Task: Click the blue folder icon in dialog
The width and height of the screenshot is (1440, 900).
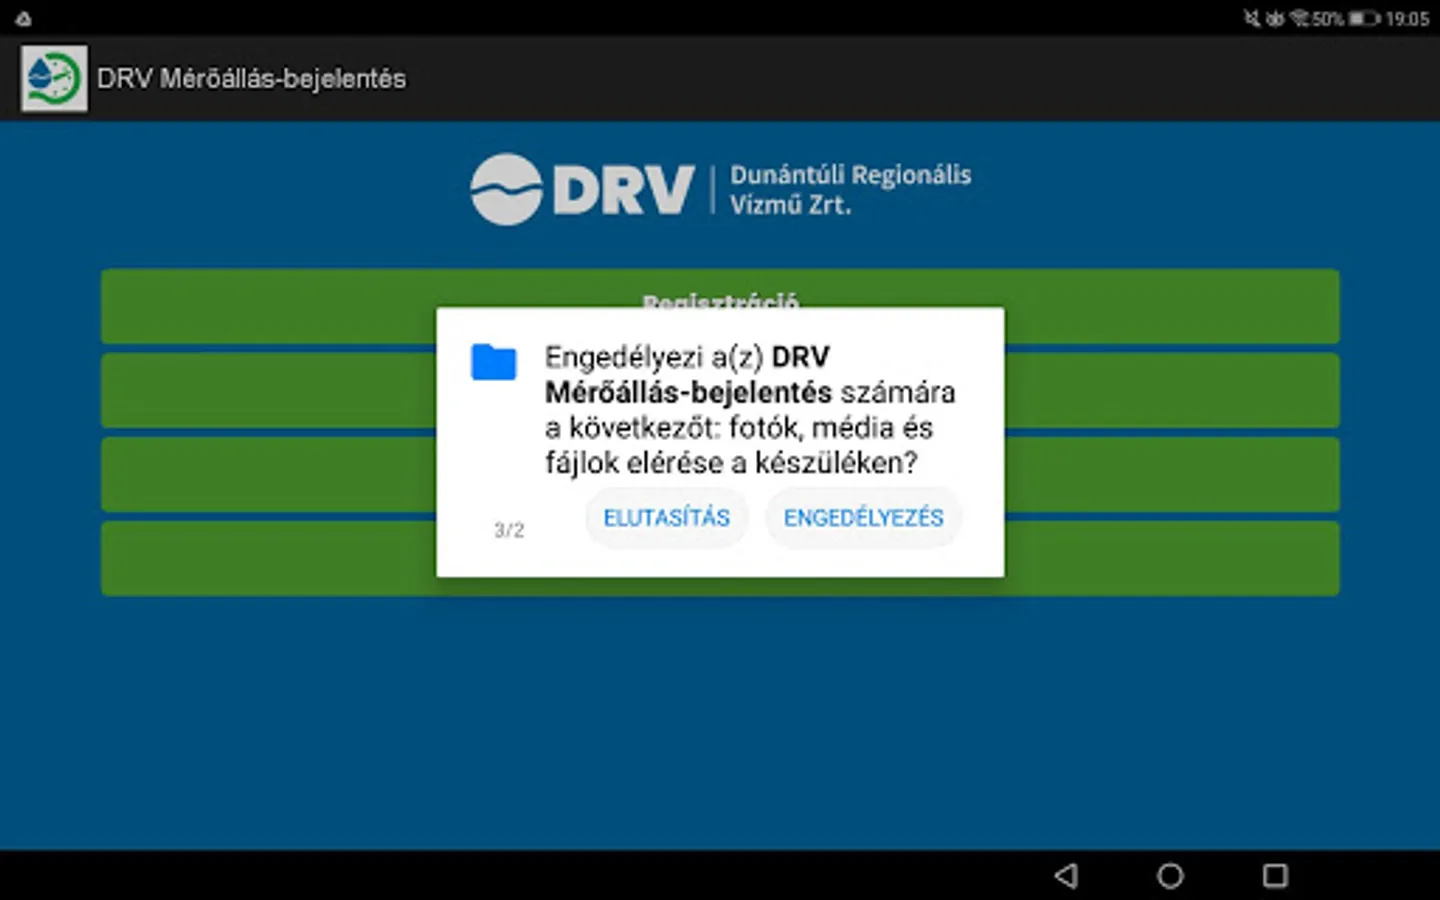Action: click(494, 362)
